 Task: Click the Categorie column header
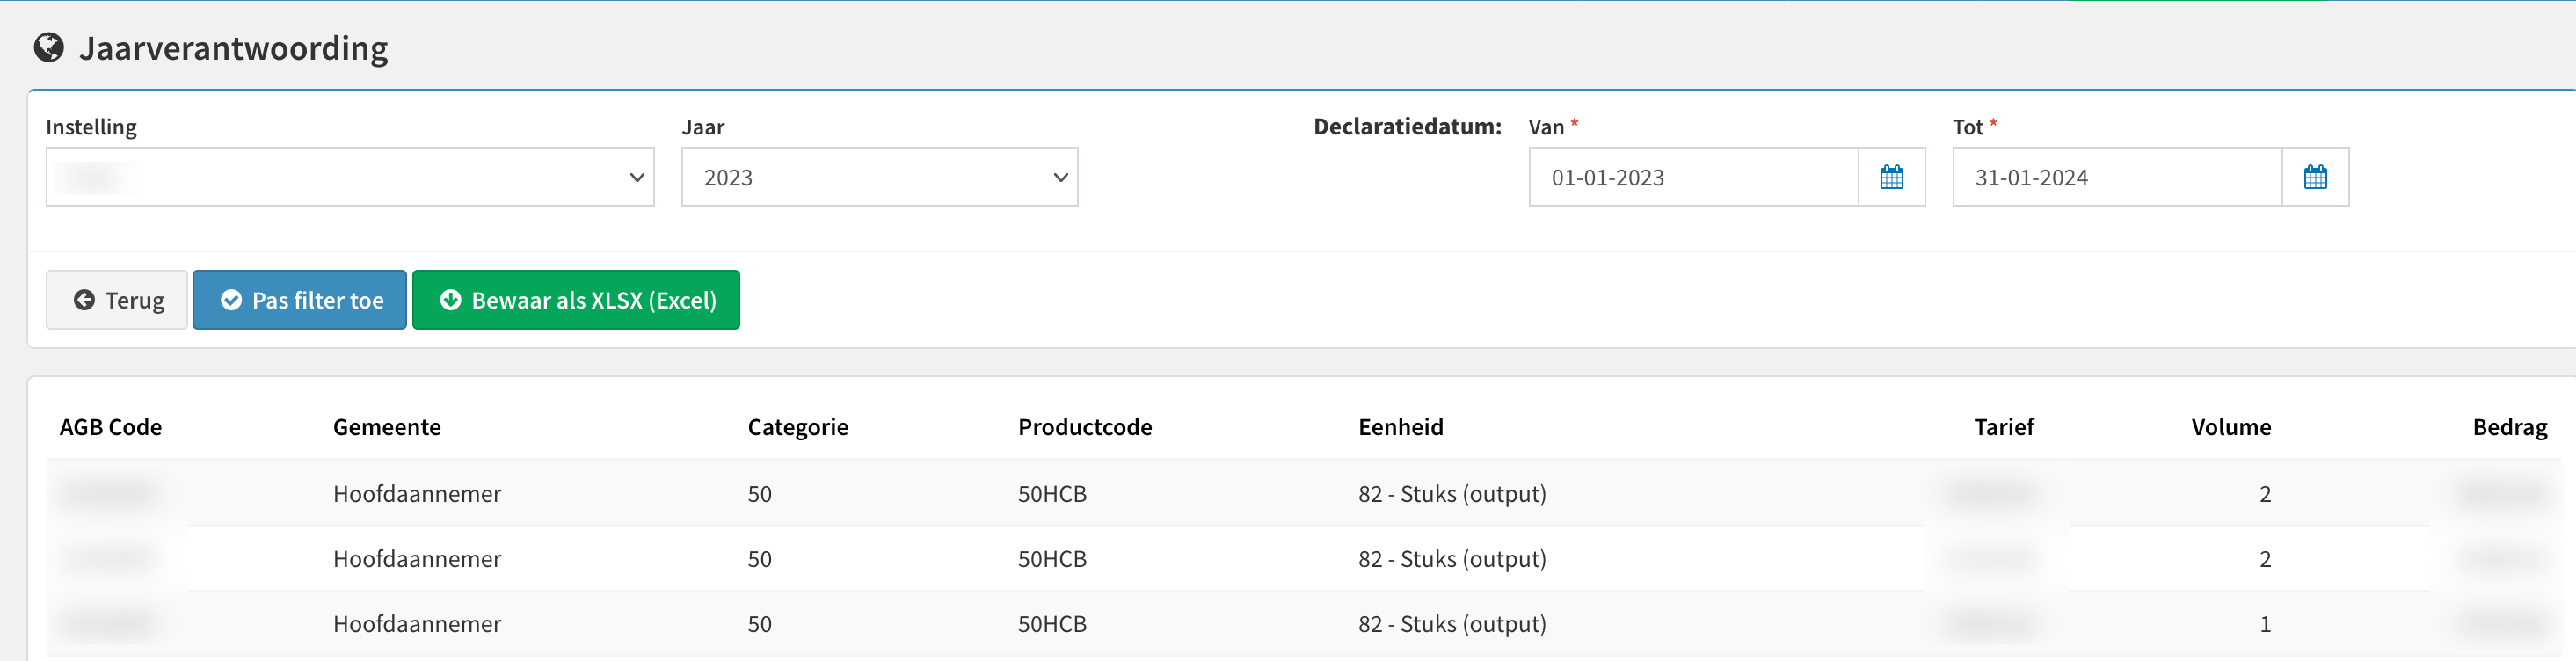[798, 427]
